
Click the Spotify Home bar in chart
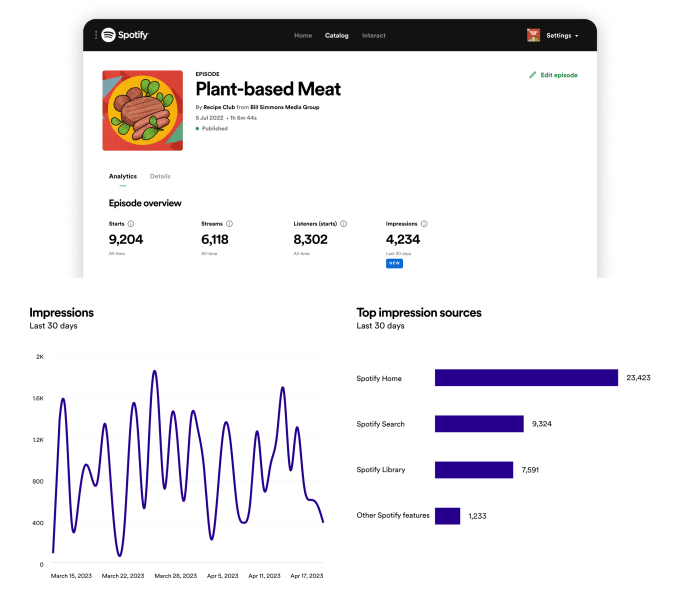pyautogui.click(x=526, y=378)
